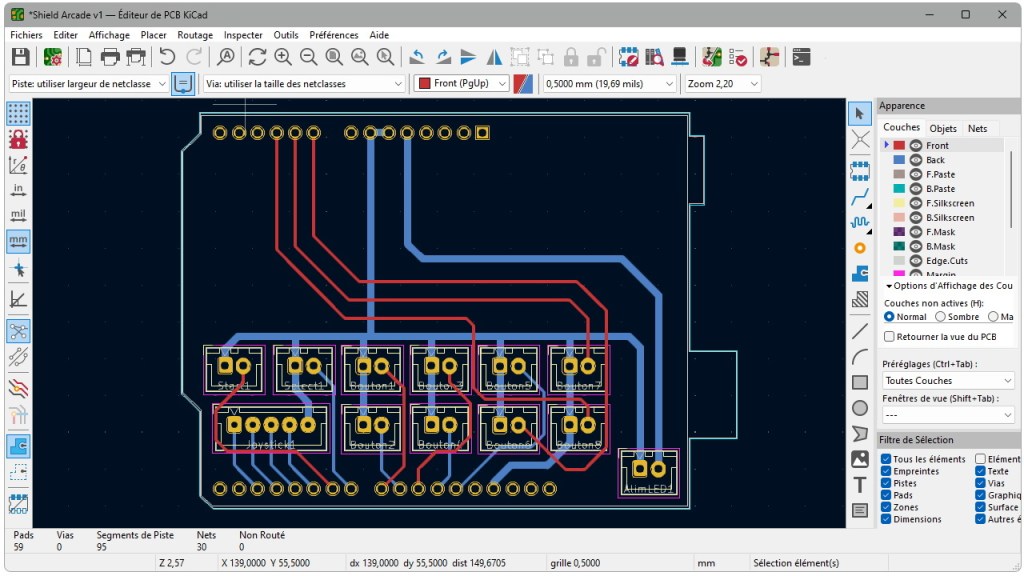Open the 3D viewer

(680, 57)
